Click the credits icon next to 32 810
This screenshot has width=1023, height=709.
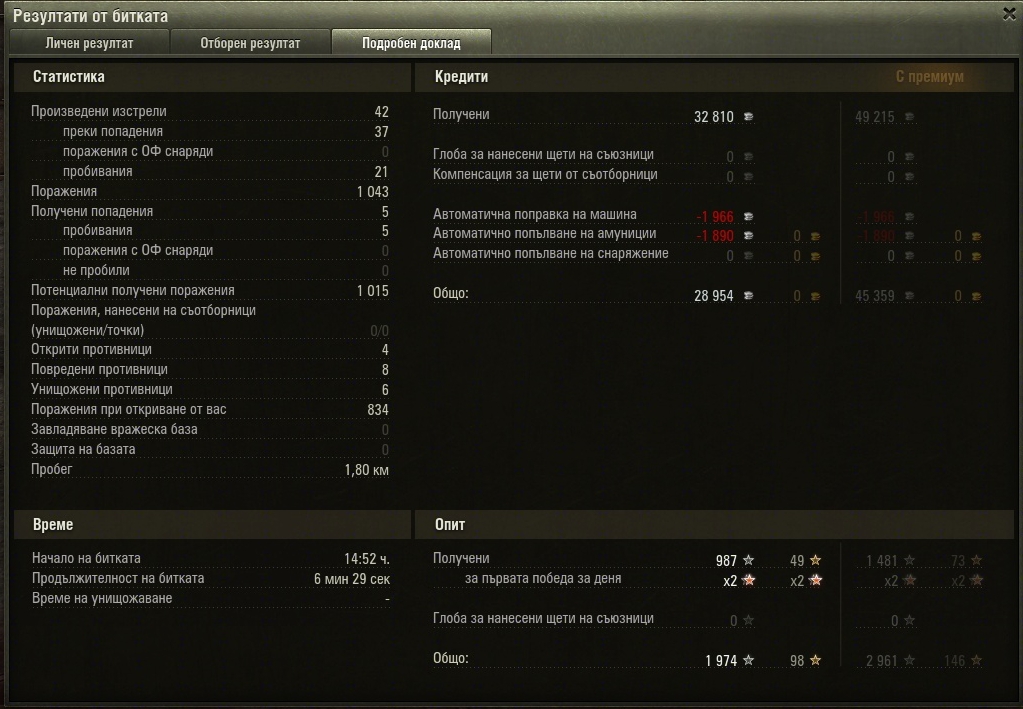749,117
